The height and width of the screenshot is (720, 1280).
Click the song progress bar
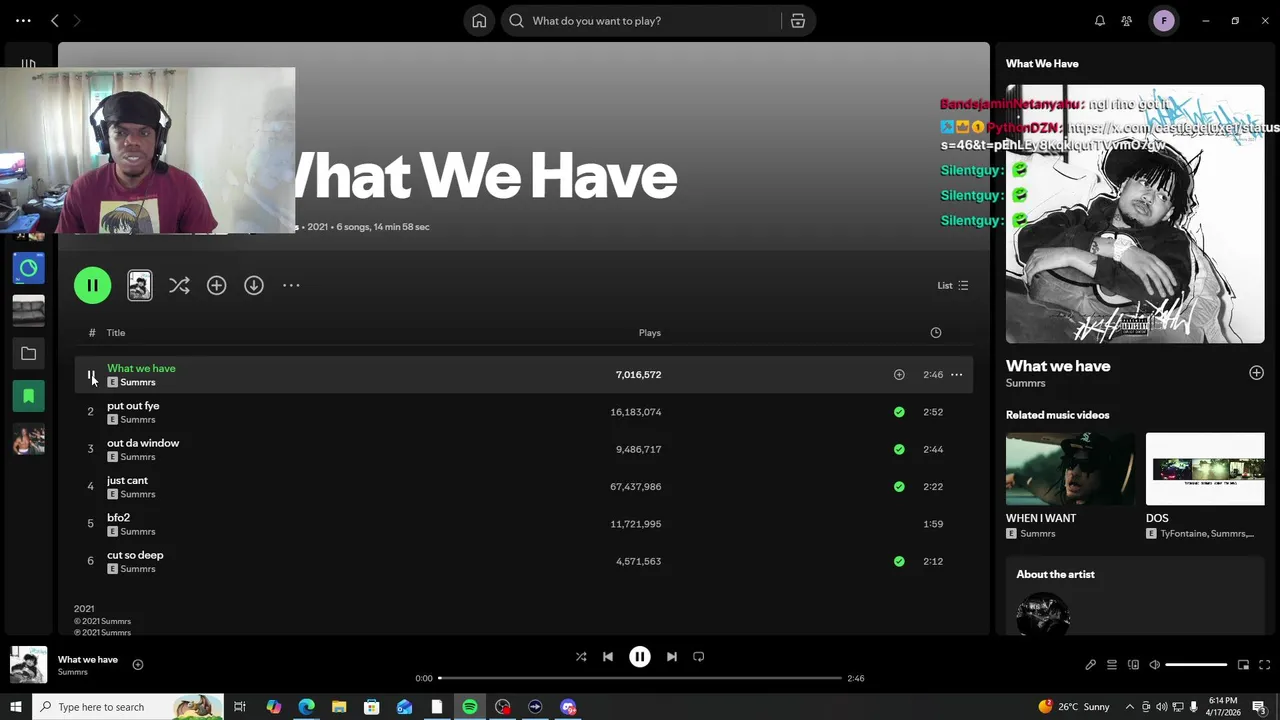(x=640, y=678)
